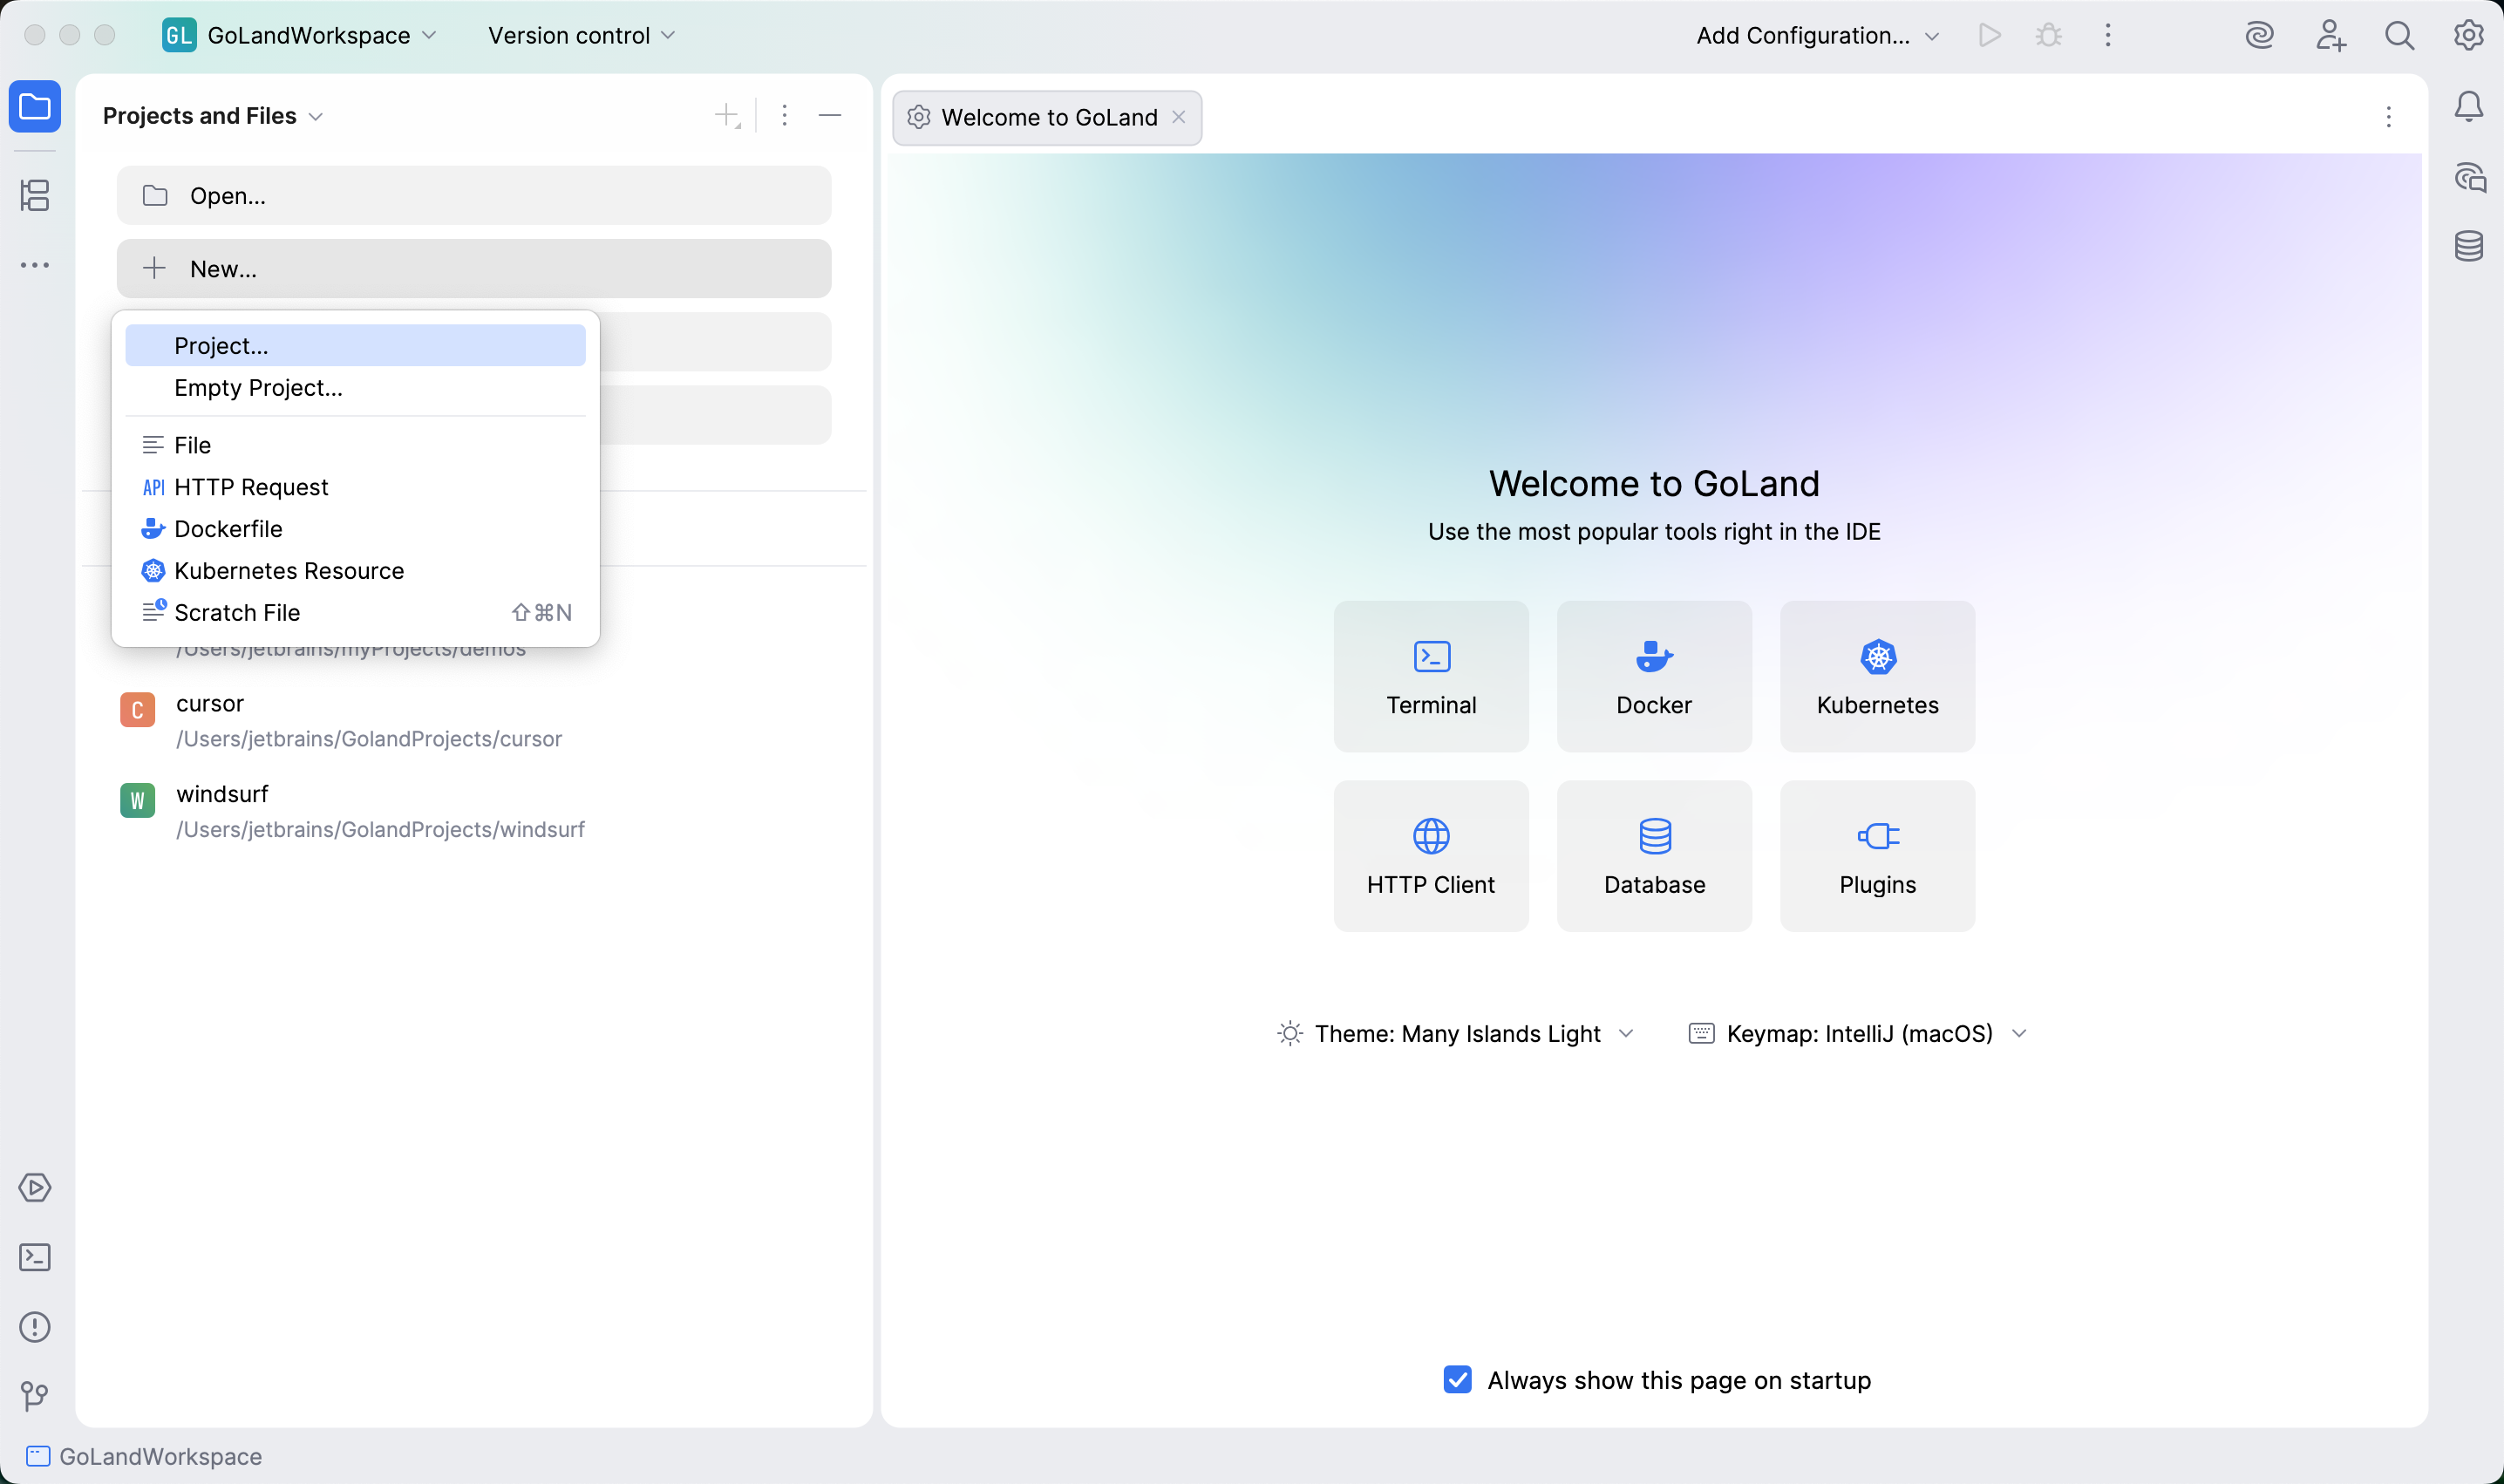Open Search Everywhere
The image size is (2504, 1484).
pyautogui.click(x=2399, y=35)
